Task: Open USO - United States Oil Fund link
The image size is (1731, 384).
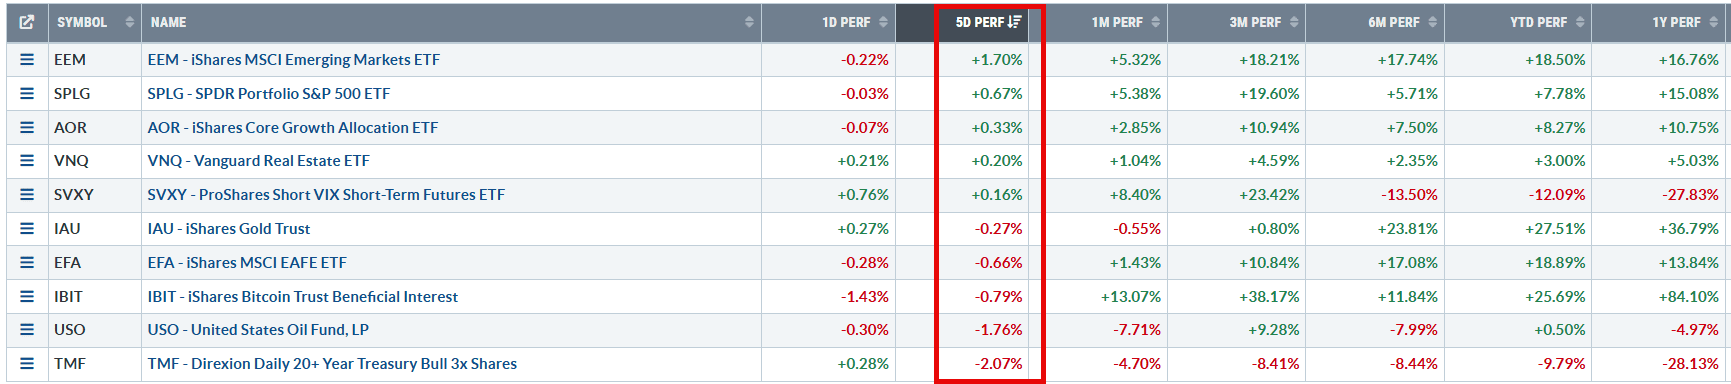Action: coord(258,330)
